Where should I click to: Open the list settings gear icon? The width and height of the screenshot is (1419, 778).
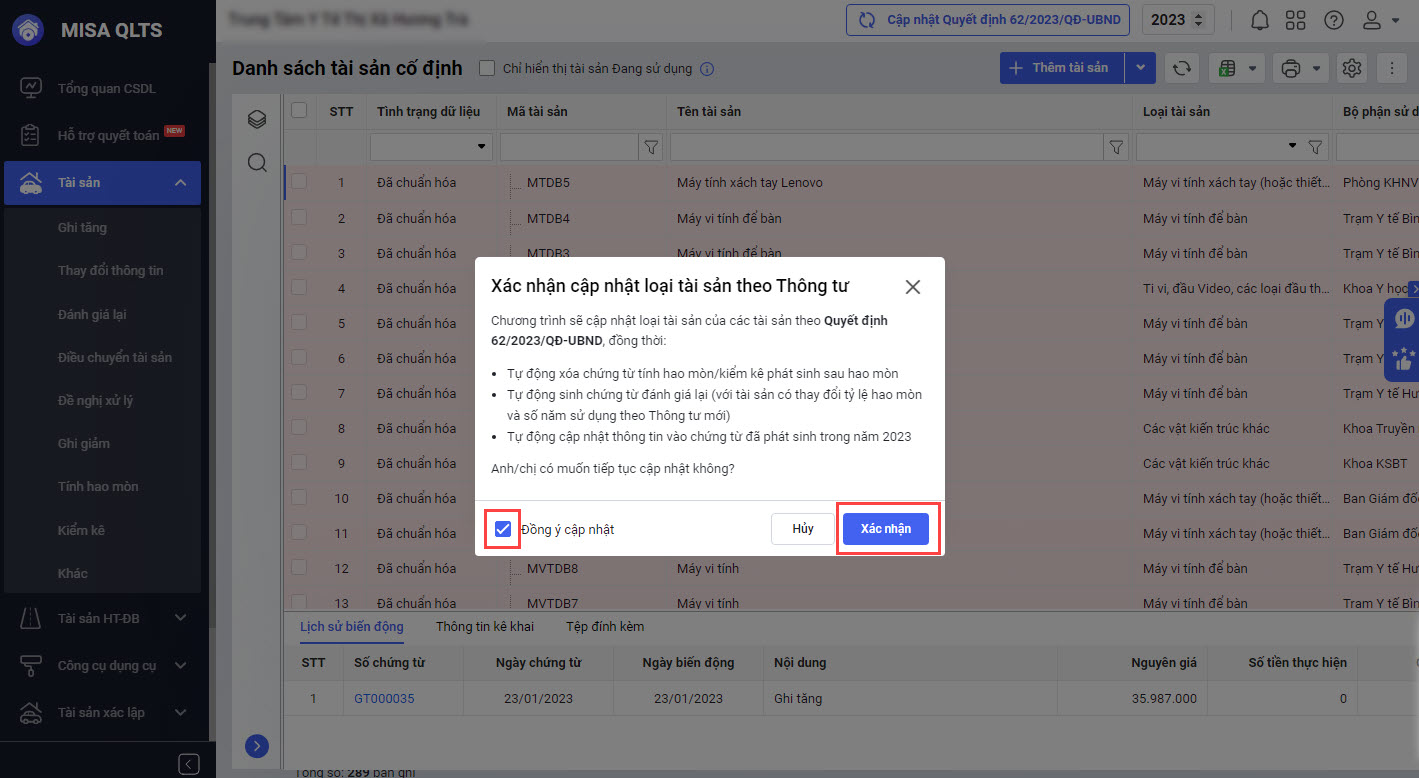(1352, 68)
